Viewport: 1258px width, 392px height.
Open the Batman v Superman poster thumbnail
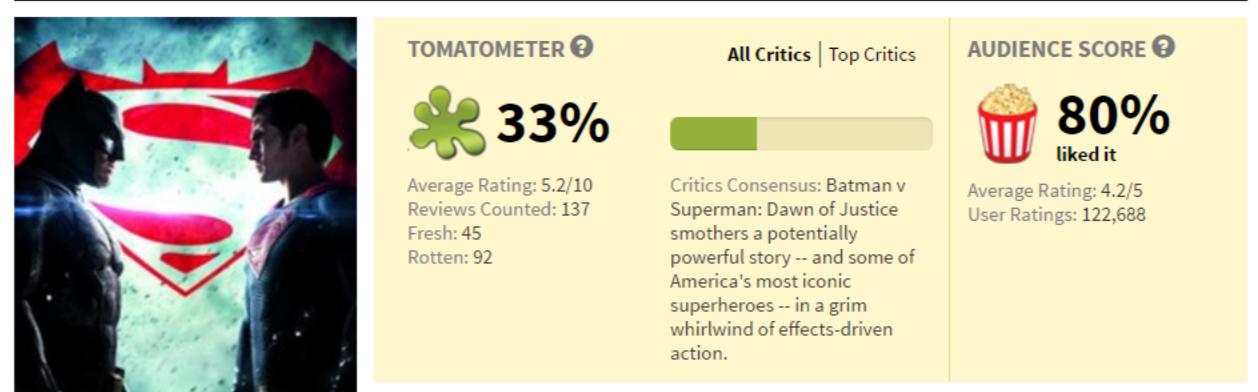point(185,204)
